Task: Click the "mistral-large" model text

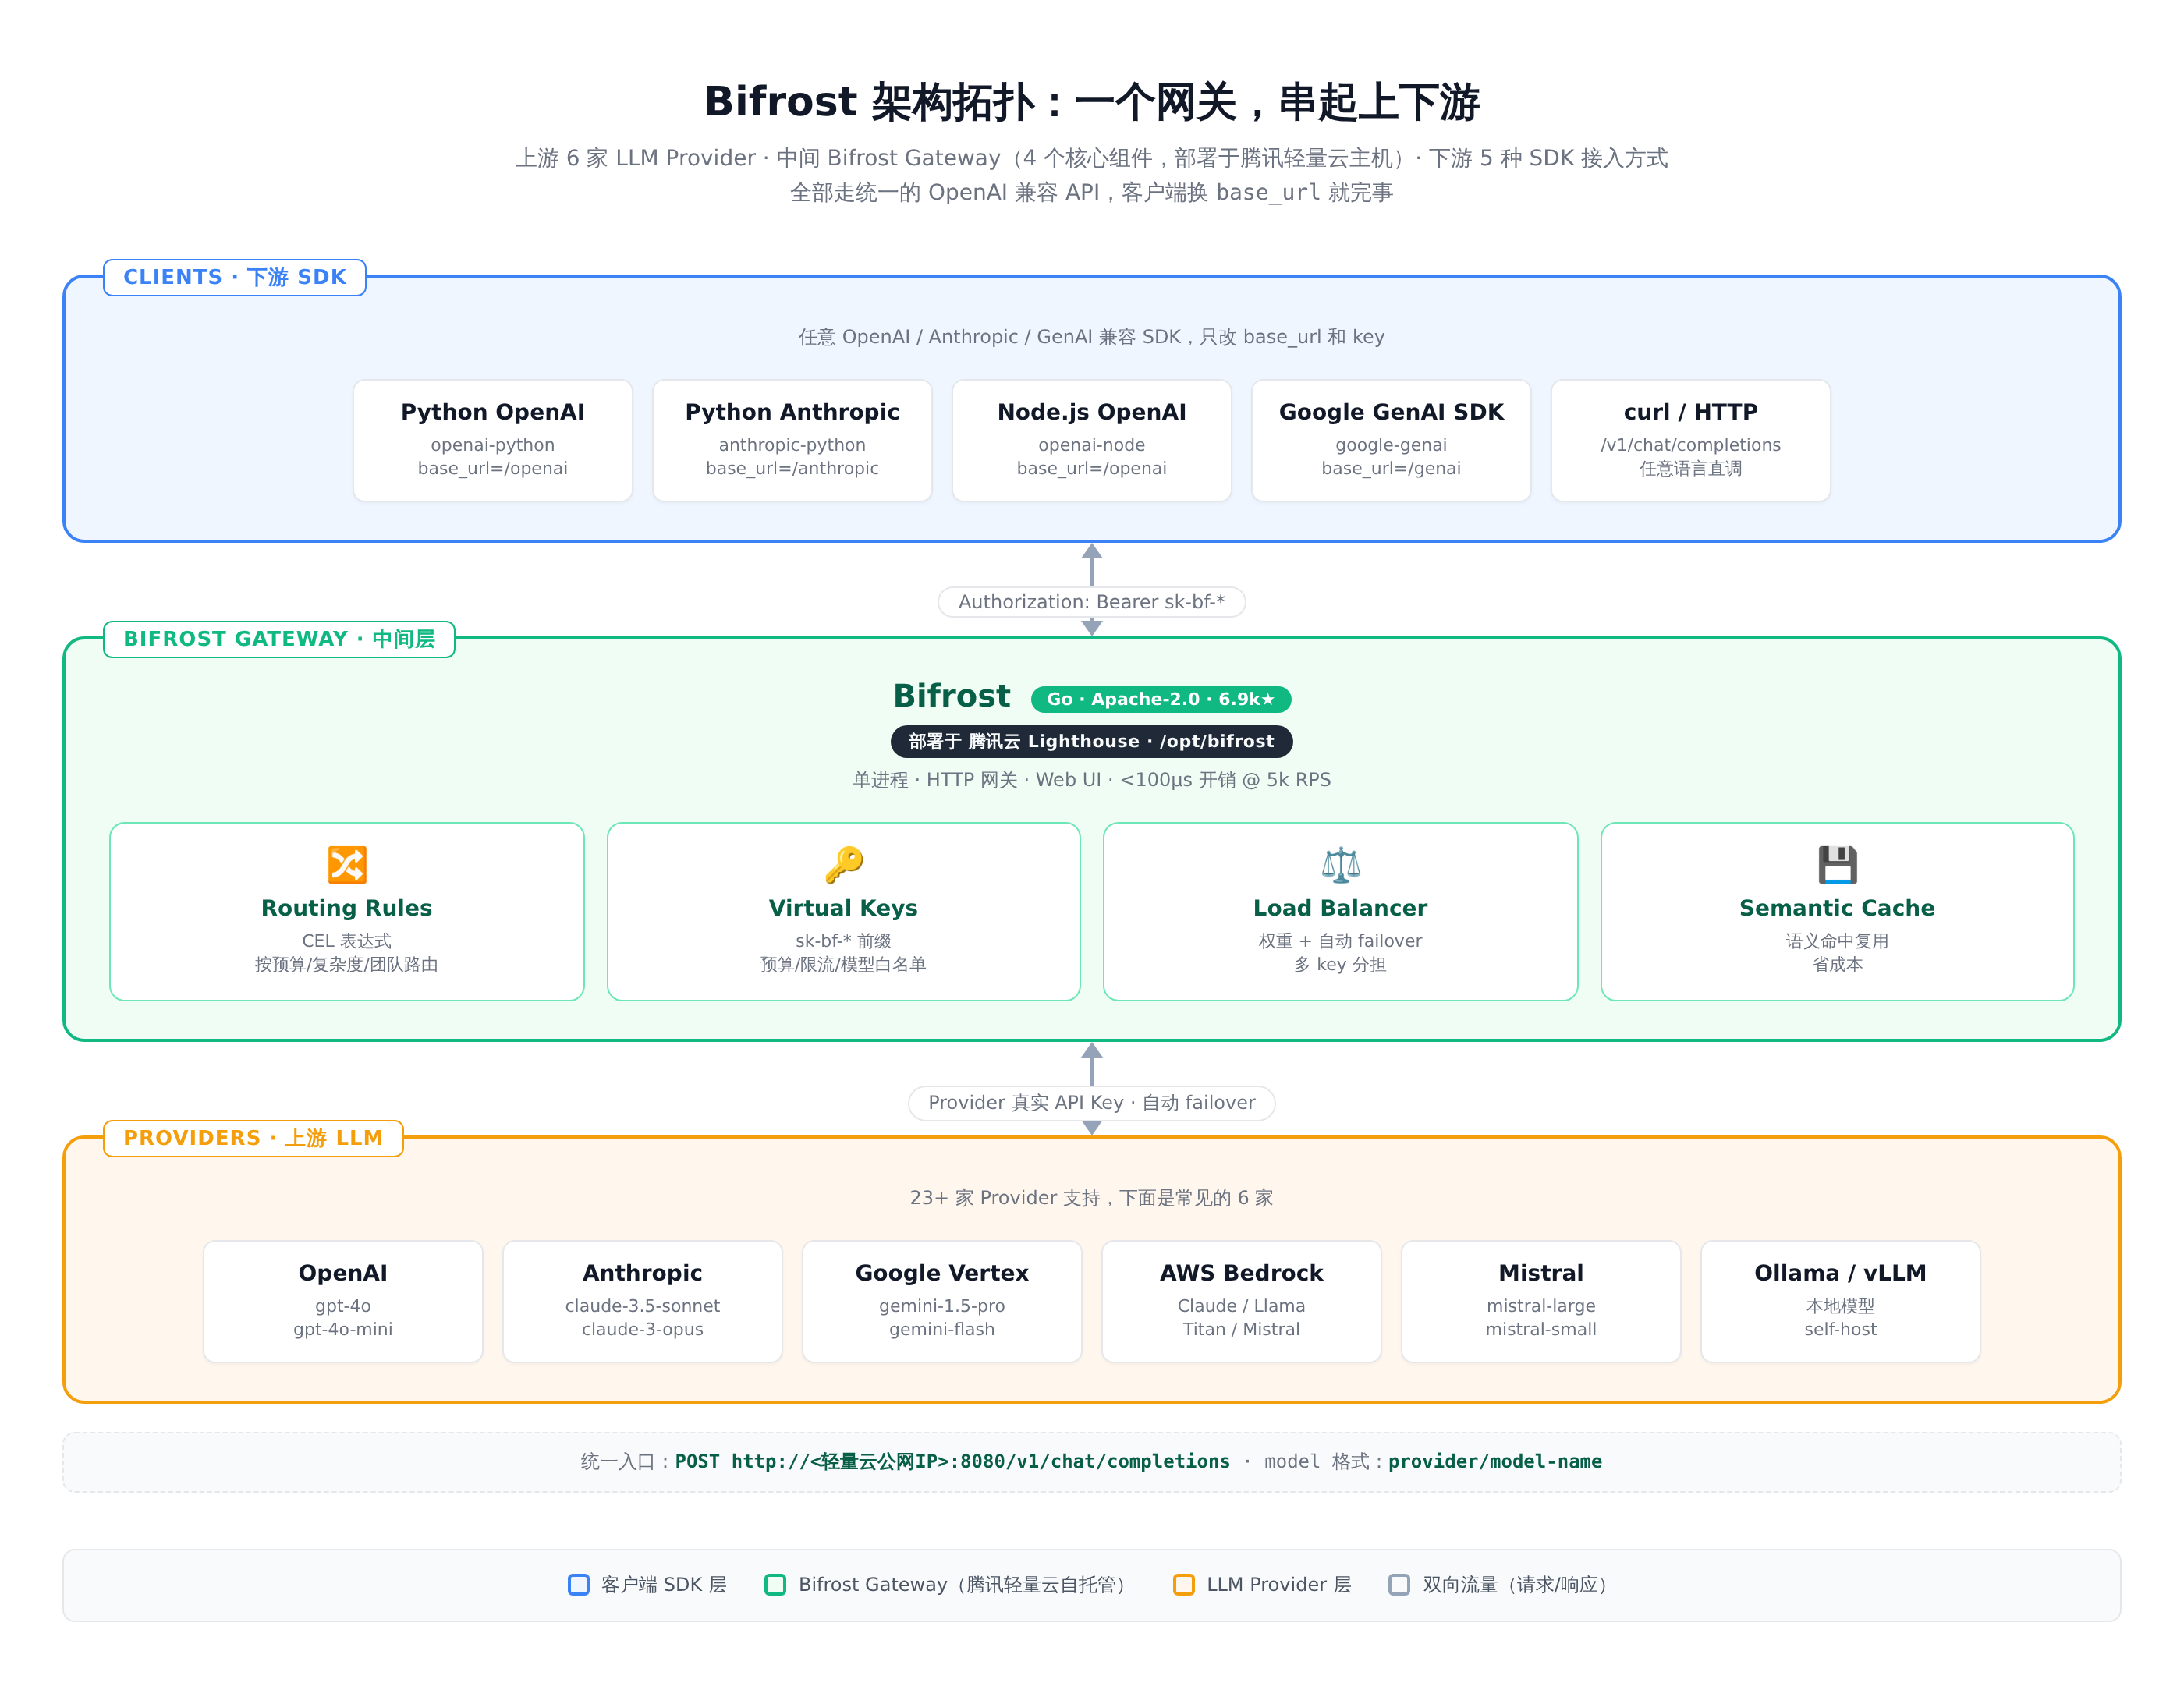Action: [x=1541, y=1306]
